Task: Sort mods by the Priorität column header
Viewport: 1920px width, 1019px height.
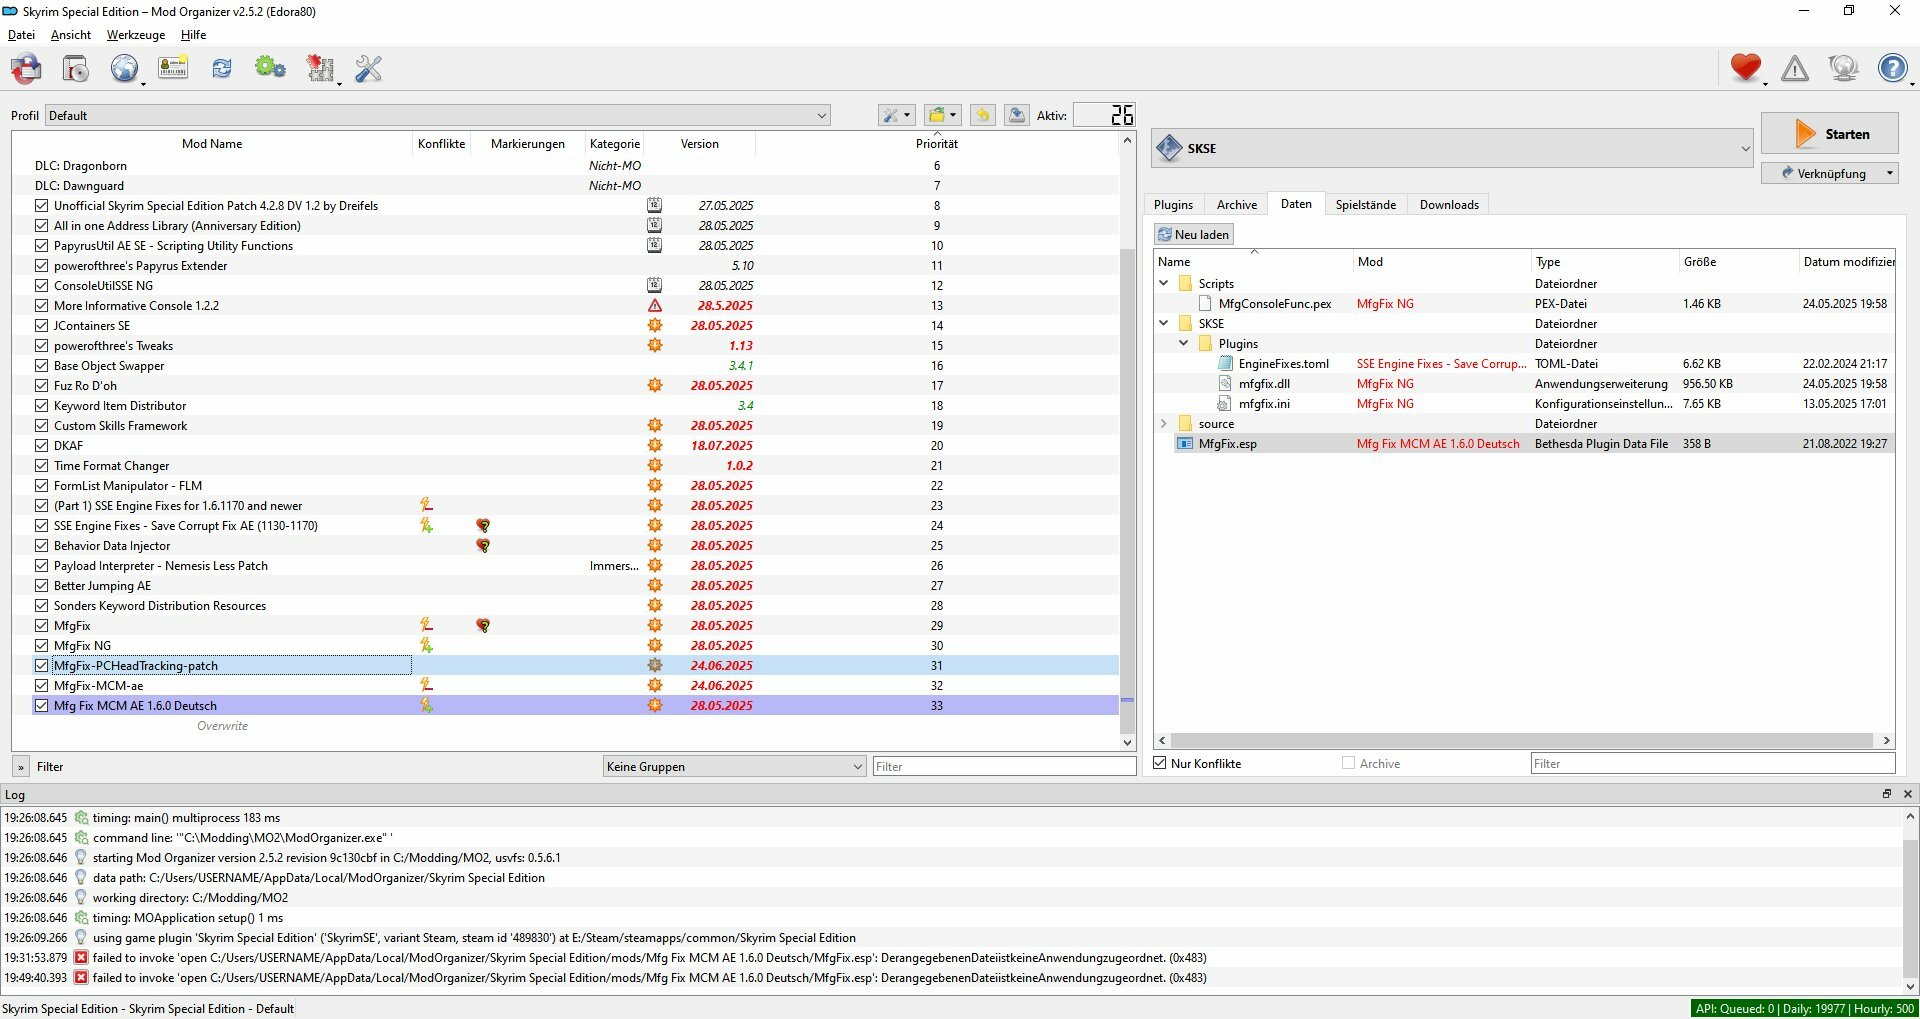Action: tap(936, 144)
